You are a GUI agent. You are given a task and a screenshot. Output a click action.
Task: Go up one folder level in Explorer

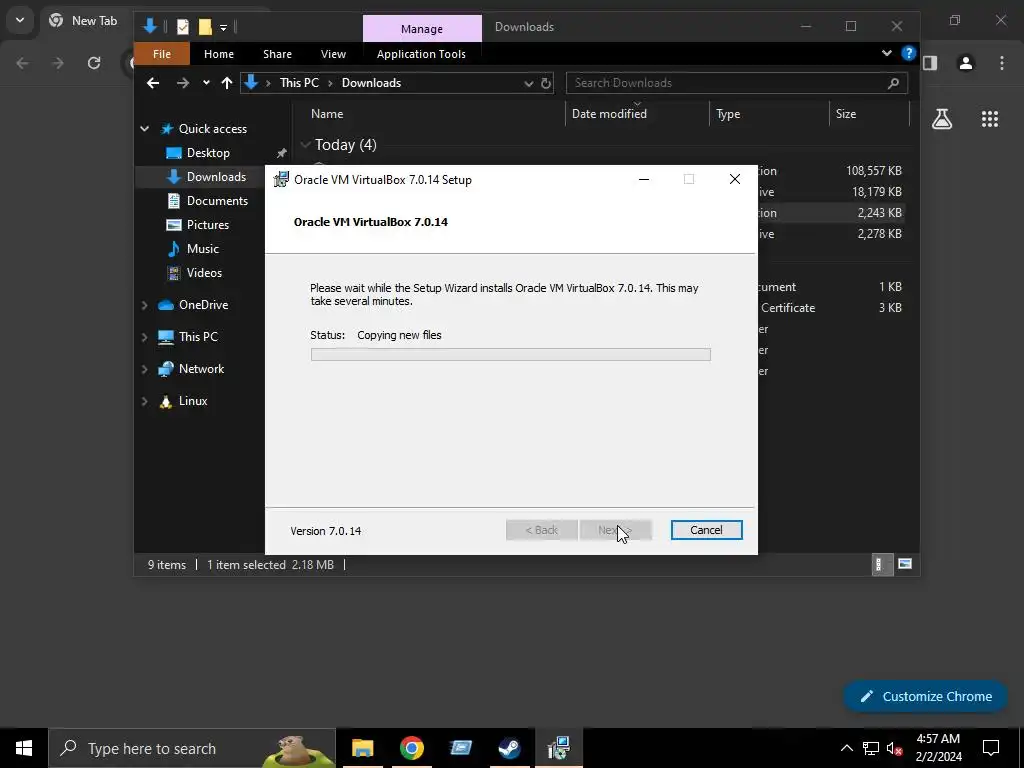coord(227,83)
